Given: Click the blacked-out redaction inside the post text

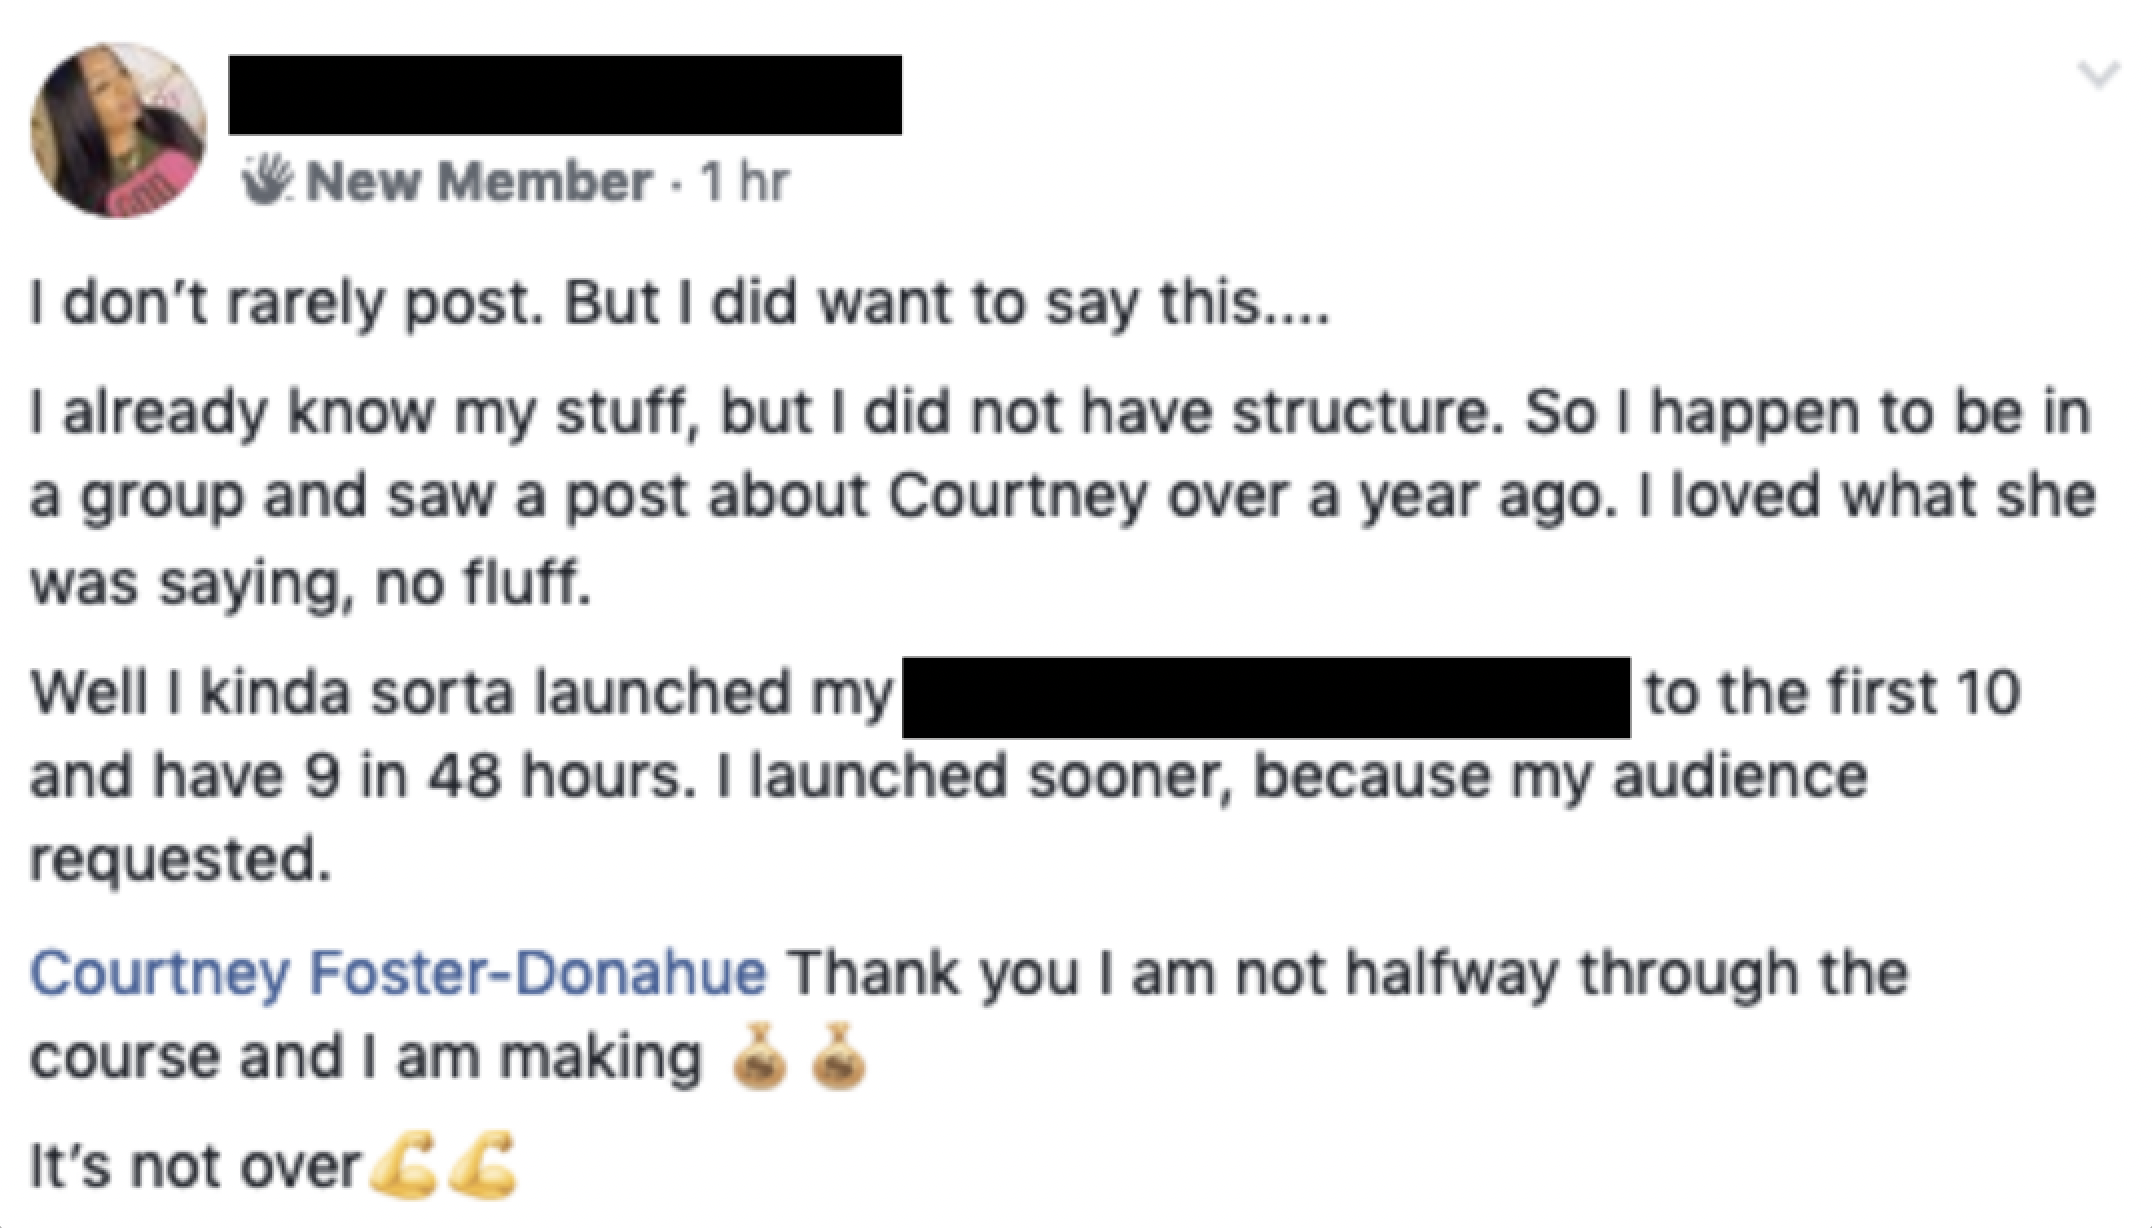Looking at the screenshot, I should pos(1265,697).
